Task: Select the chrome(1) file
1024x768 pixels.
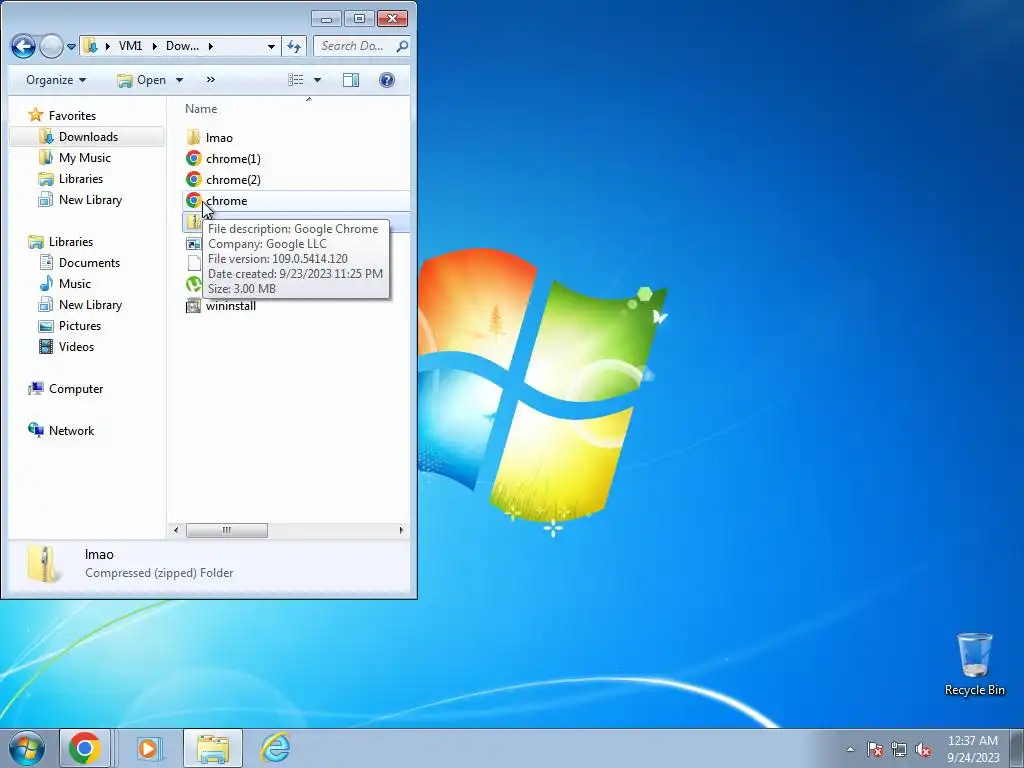Action: (x=233, y=159)
